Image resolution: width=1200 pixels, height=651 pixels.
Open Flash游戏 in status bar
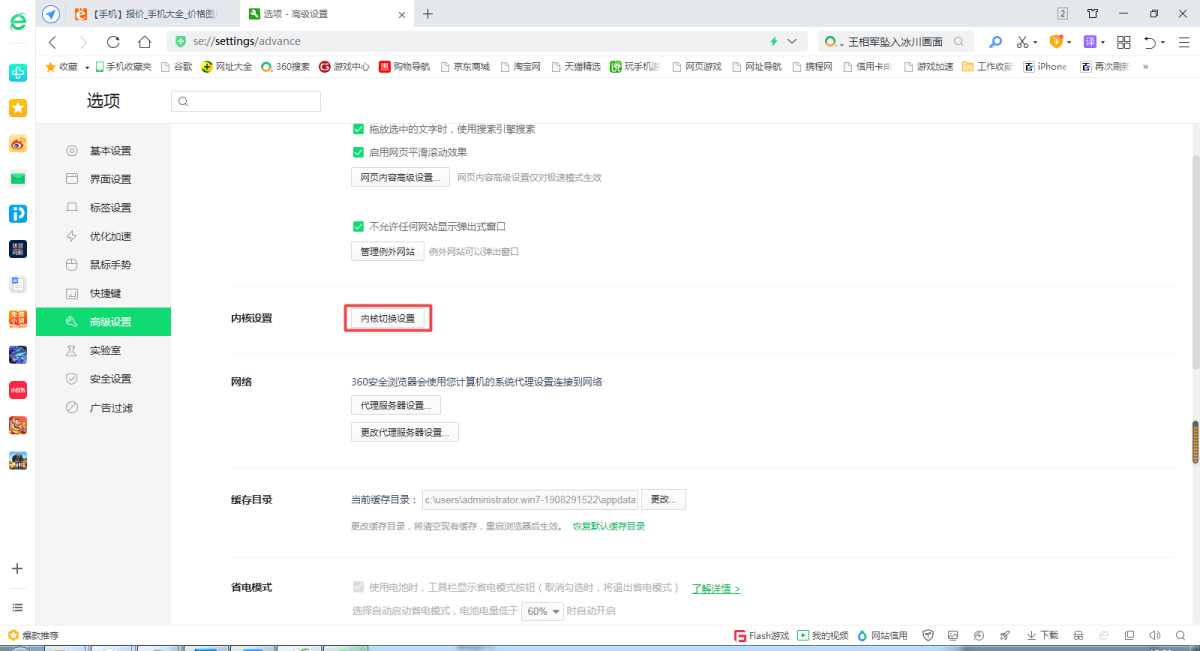coord(762,635)
